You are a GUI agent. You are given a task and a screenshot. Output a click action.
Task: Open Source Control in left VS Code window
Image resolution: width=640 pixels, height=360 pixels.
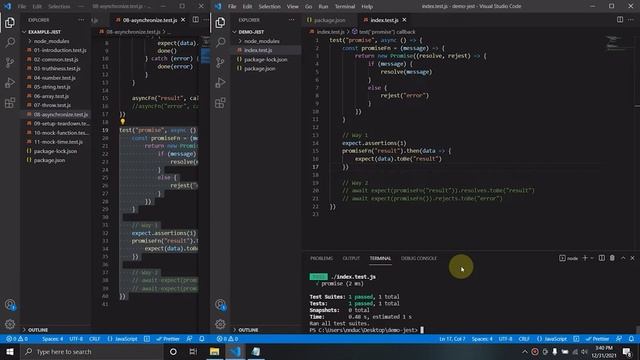10,62
